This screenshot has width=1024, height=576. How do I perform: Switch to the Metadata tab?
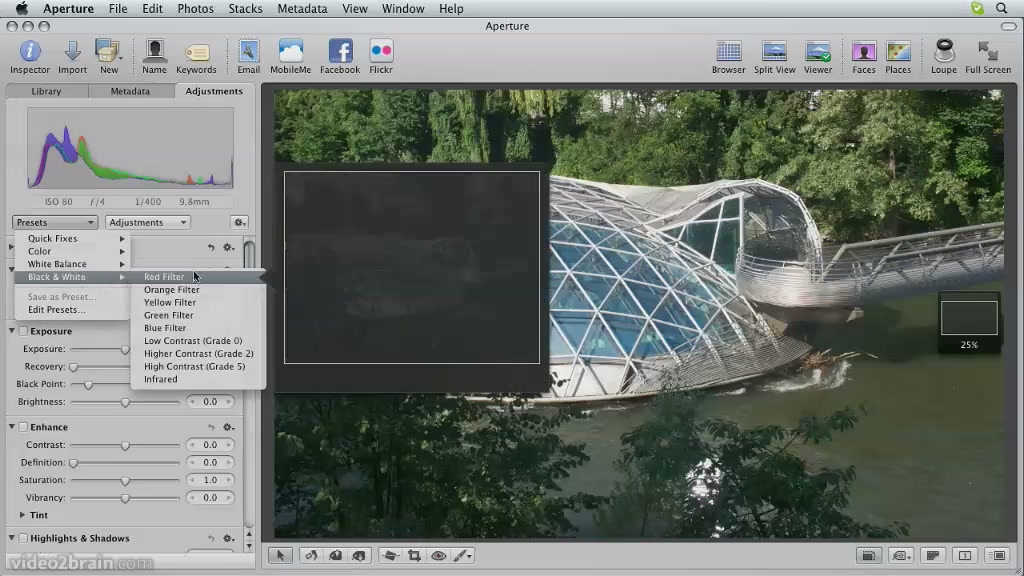(x=130, y=91)
